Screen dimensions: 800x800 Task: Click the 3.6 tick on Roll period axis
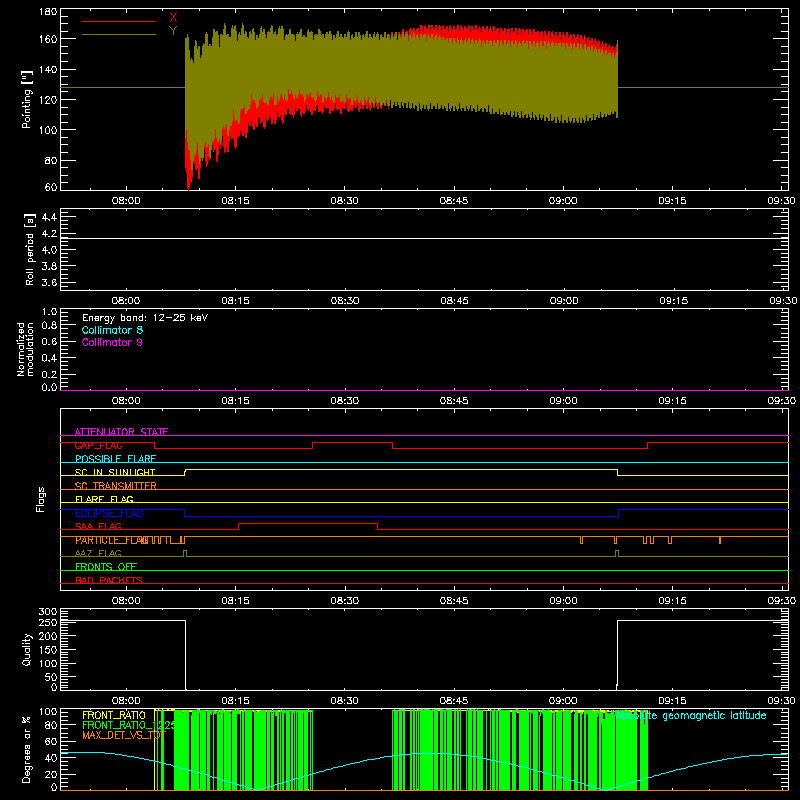coord(49,282)
